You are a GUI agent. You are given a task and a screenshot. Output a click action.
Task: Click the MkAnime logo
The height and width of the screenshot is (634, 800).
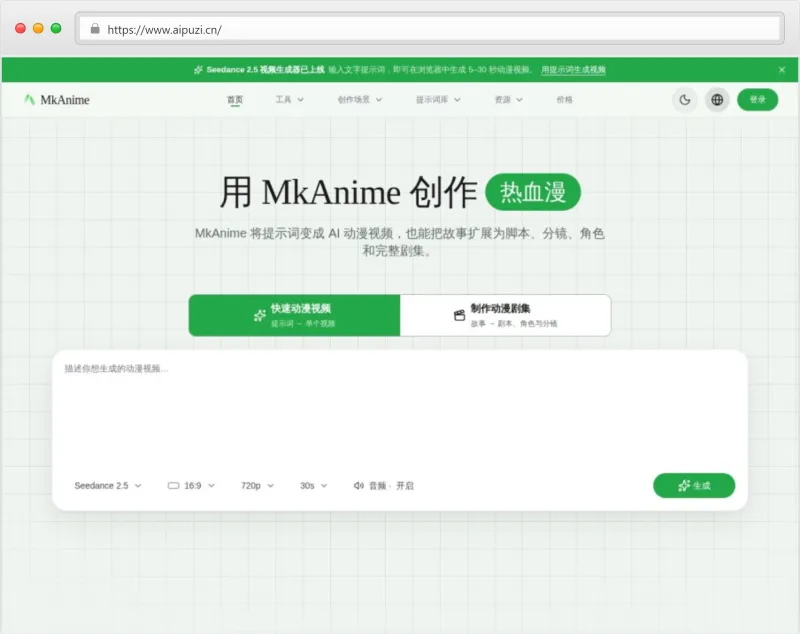point(57,99)
